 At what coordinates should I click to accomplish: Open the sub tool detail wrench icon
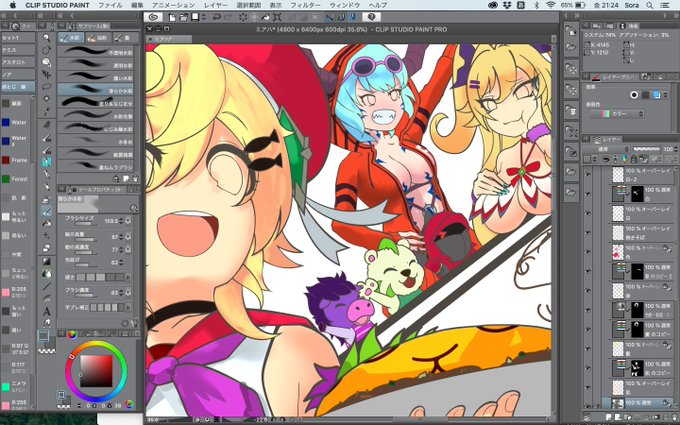coord(135,323)
